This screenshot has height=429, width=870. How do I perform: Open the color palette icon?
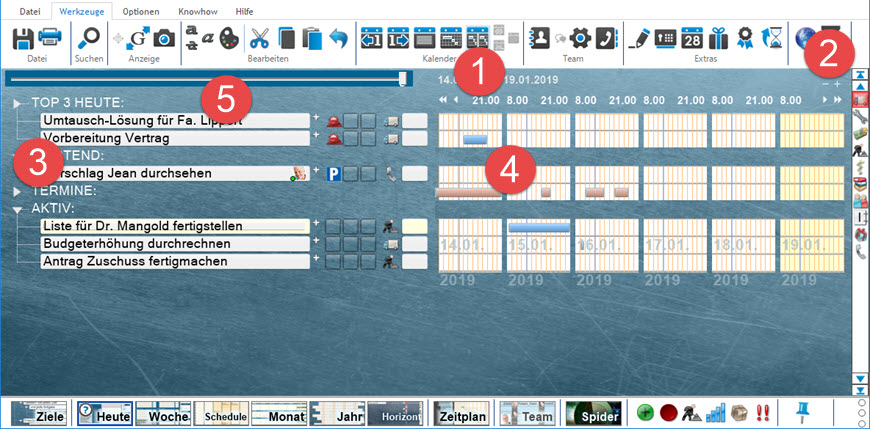pos(229,39)
